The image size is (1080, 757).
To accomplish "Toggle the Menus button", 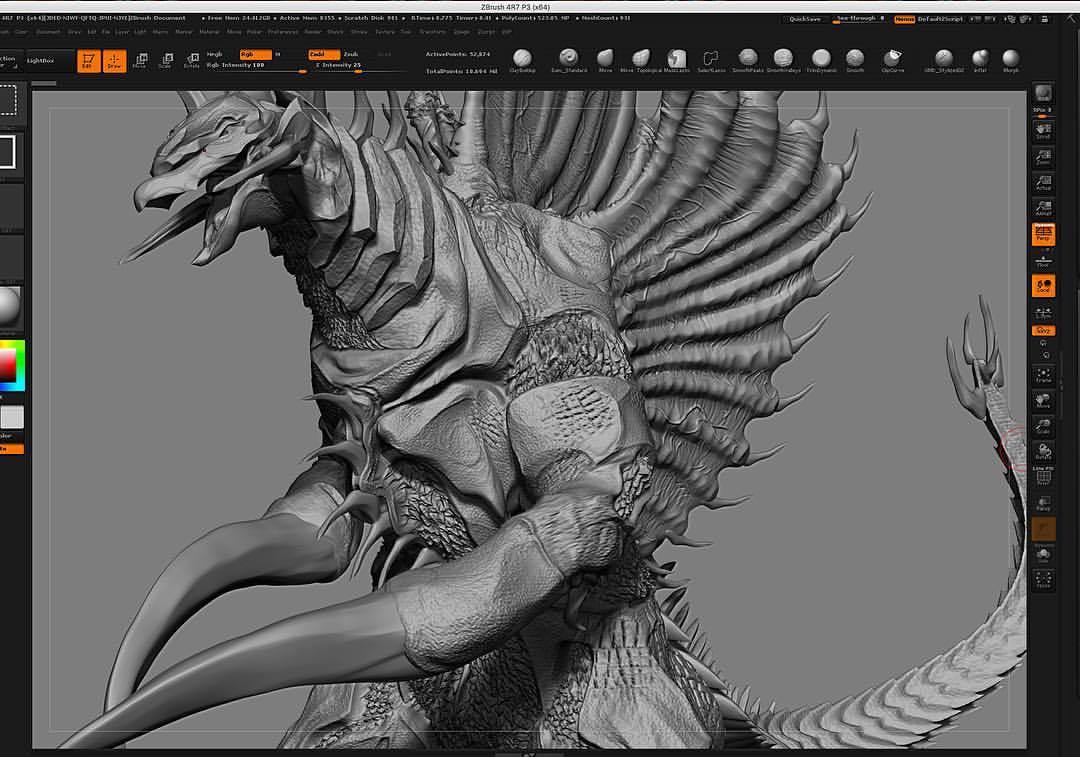I will pos(904,19).
